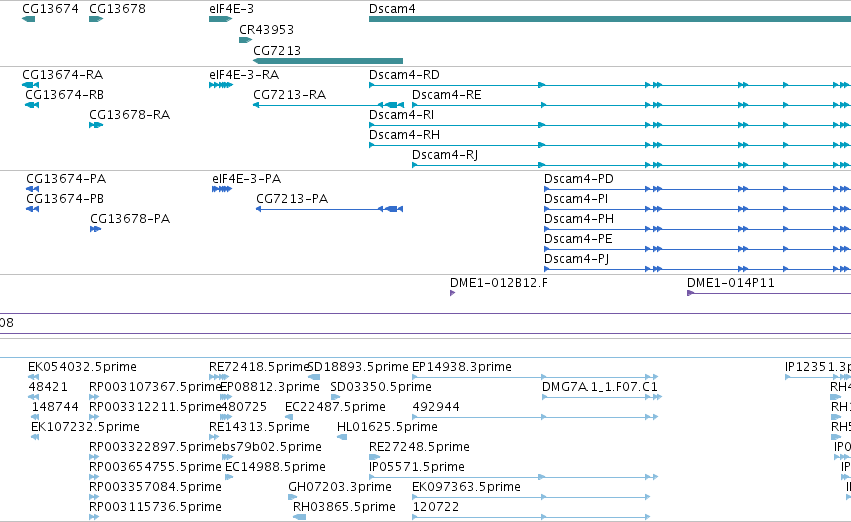Click protein CG13674-PB

(65, 199)
